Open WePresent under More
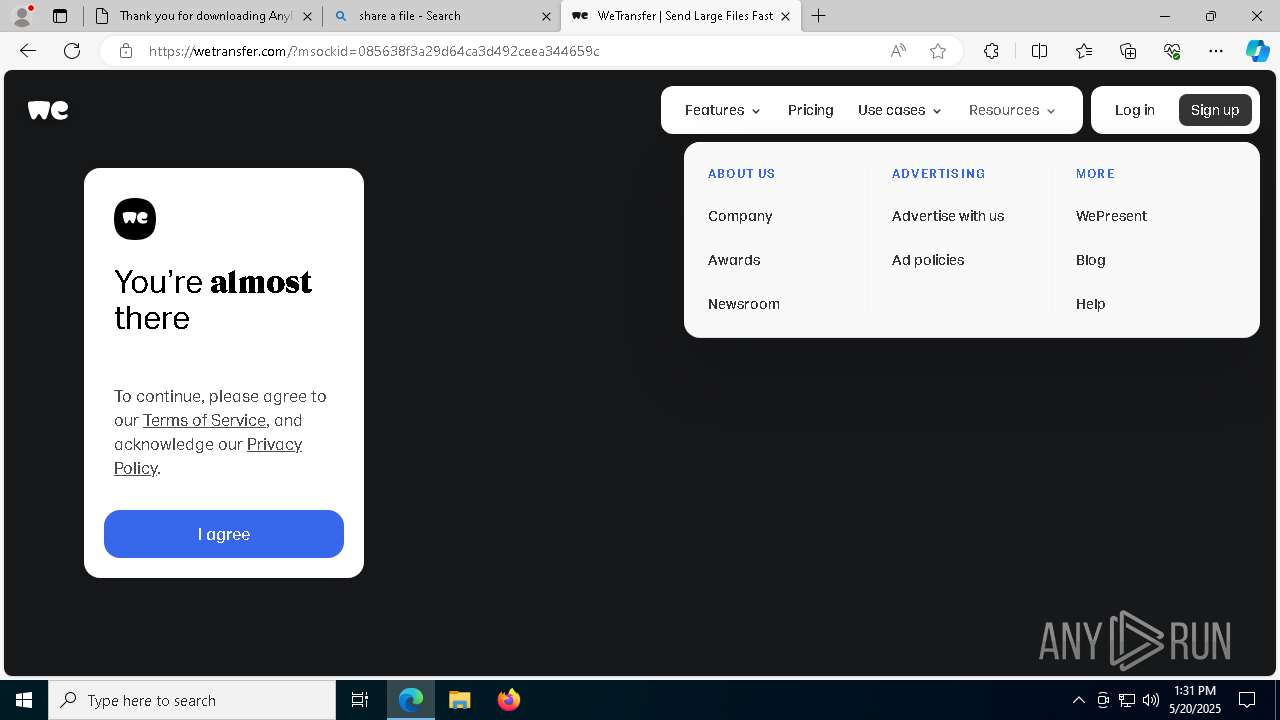This screenshot has height=720, width=1280. tap(1111, 216)
